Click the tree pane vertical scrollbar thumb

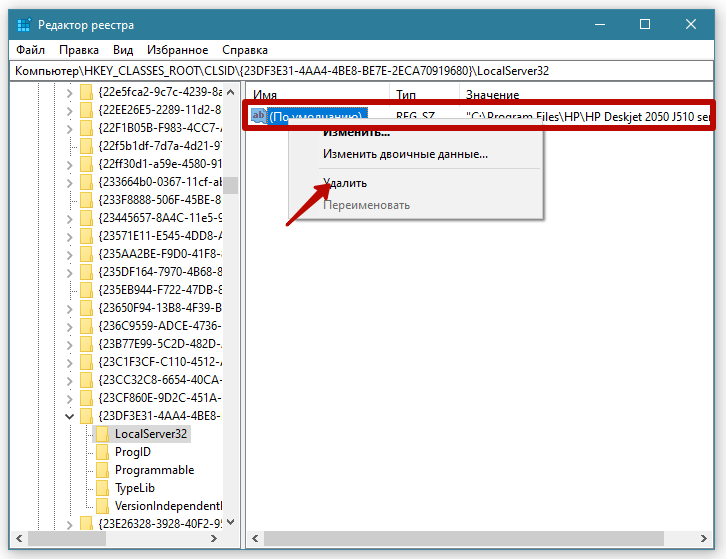click(x=231, y=185)
